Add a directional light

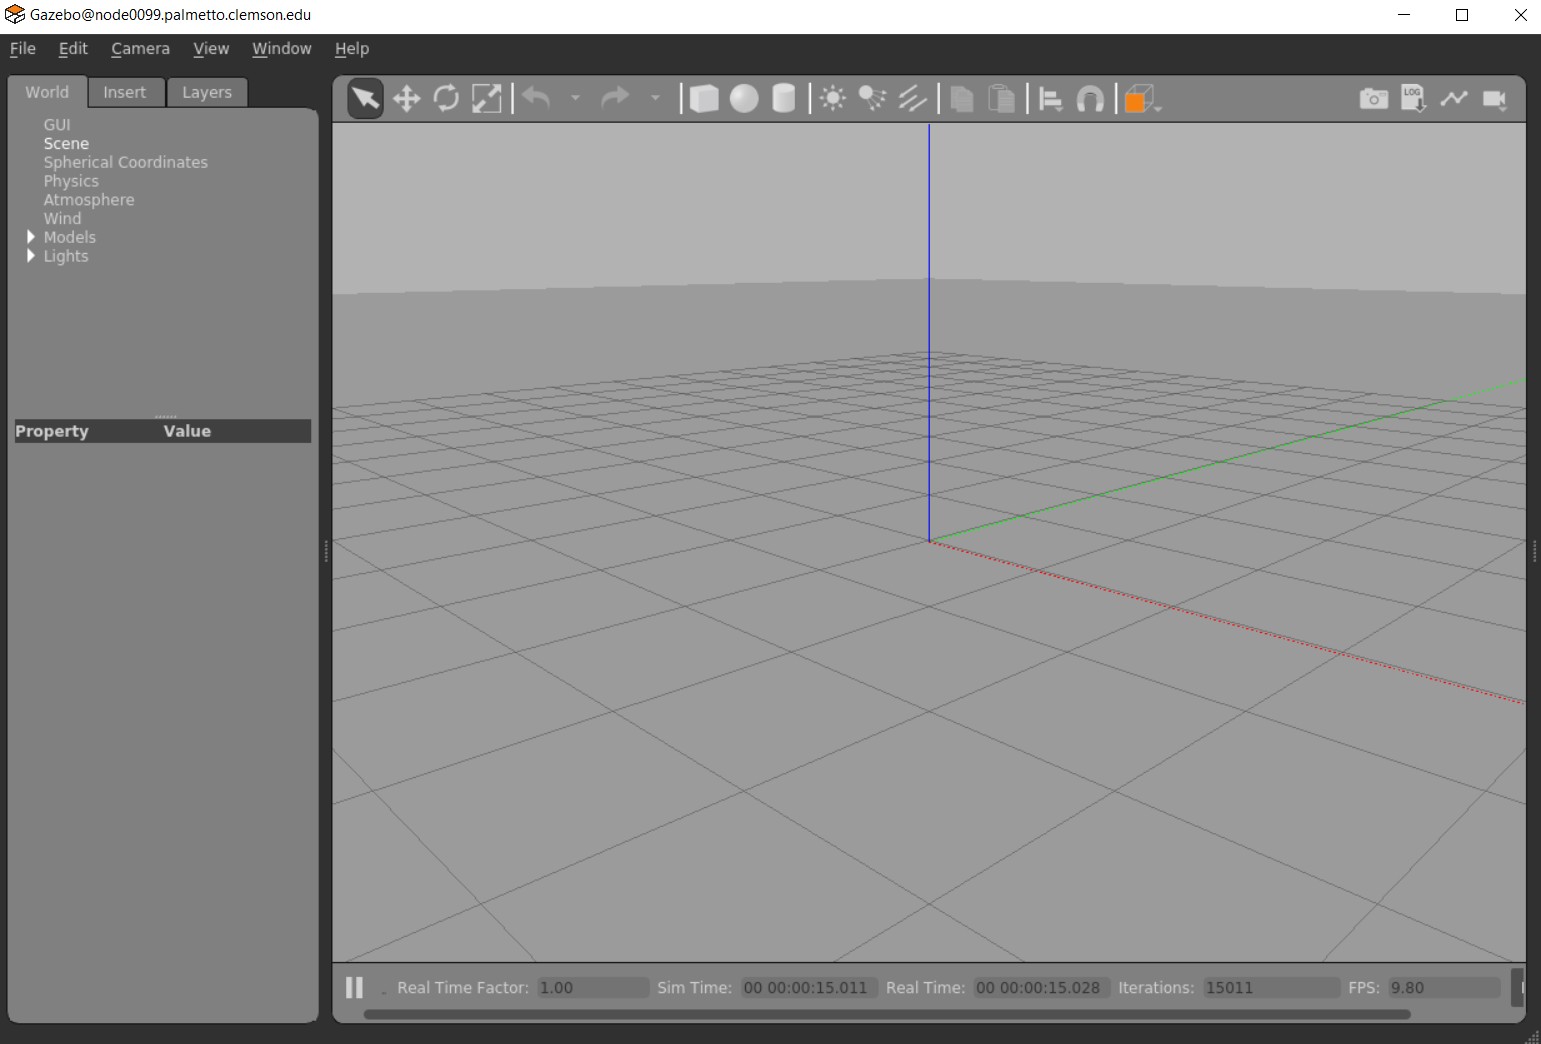pyautogui.click(x=912, y=98)
